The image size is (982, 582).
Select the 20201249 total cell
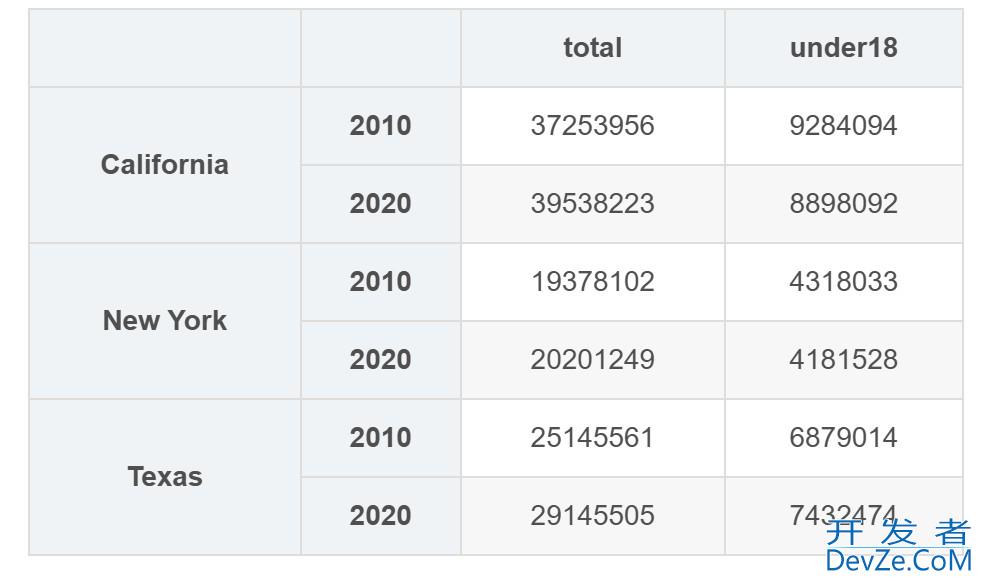[x=592, y=360]
